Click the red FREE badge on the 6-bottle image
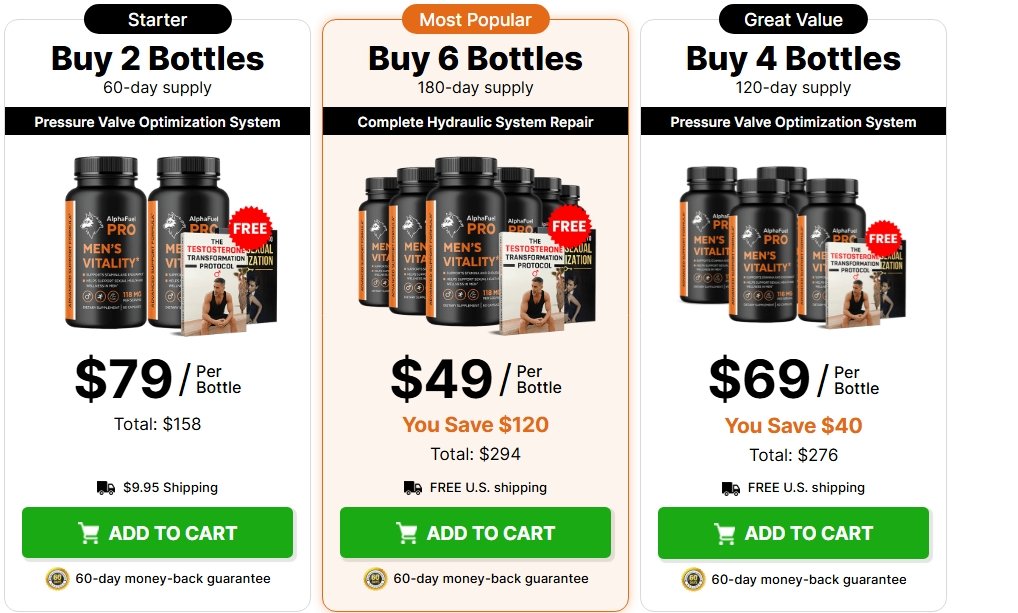The width and height of the screenshot is (1018, 613). (569, 227)
